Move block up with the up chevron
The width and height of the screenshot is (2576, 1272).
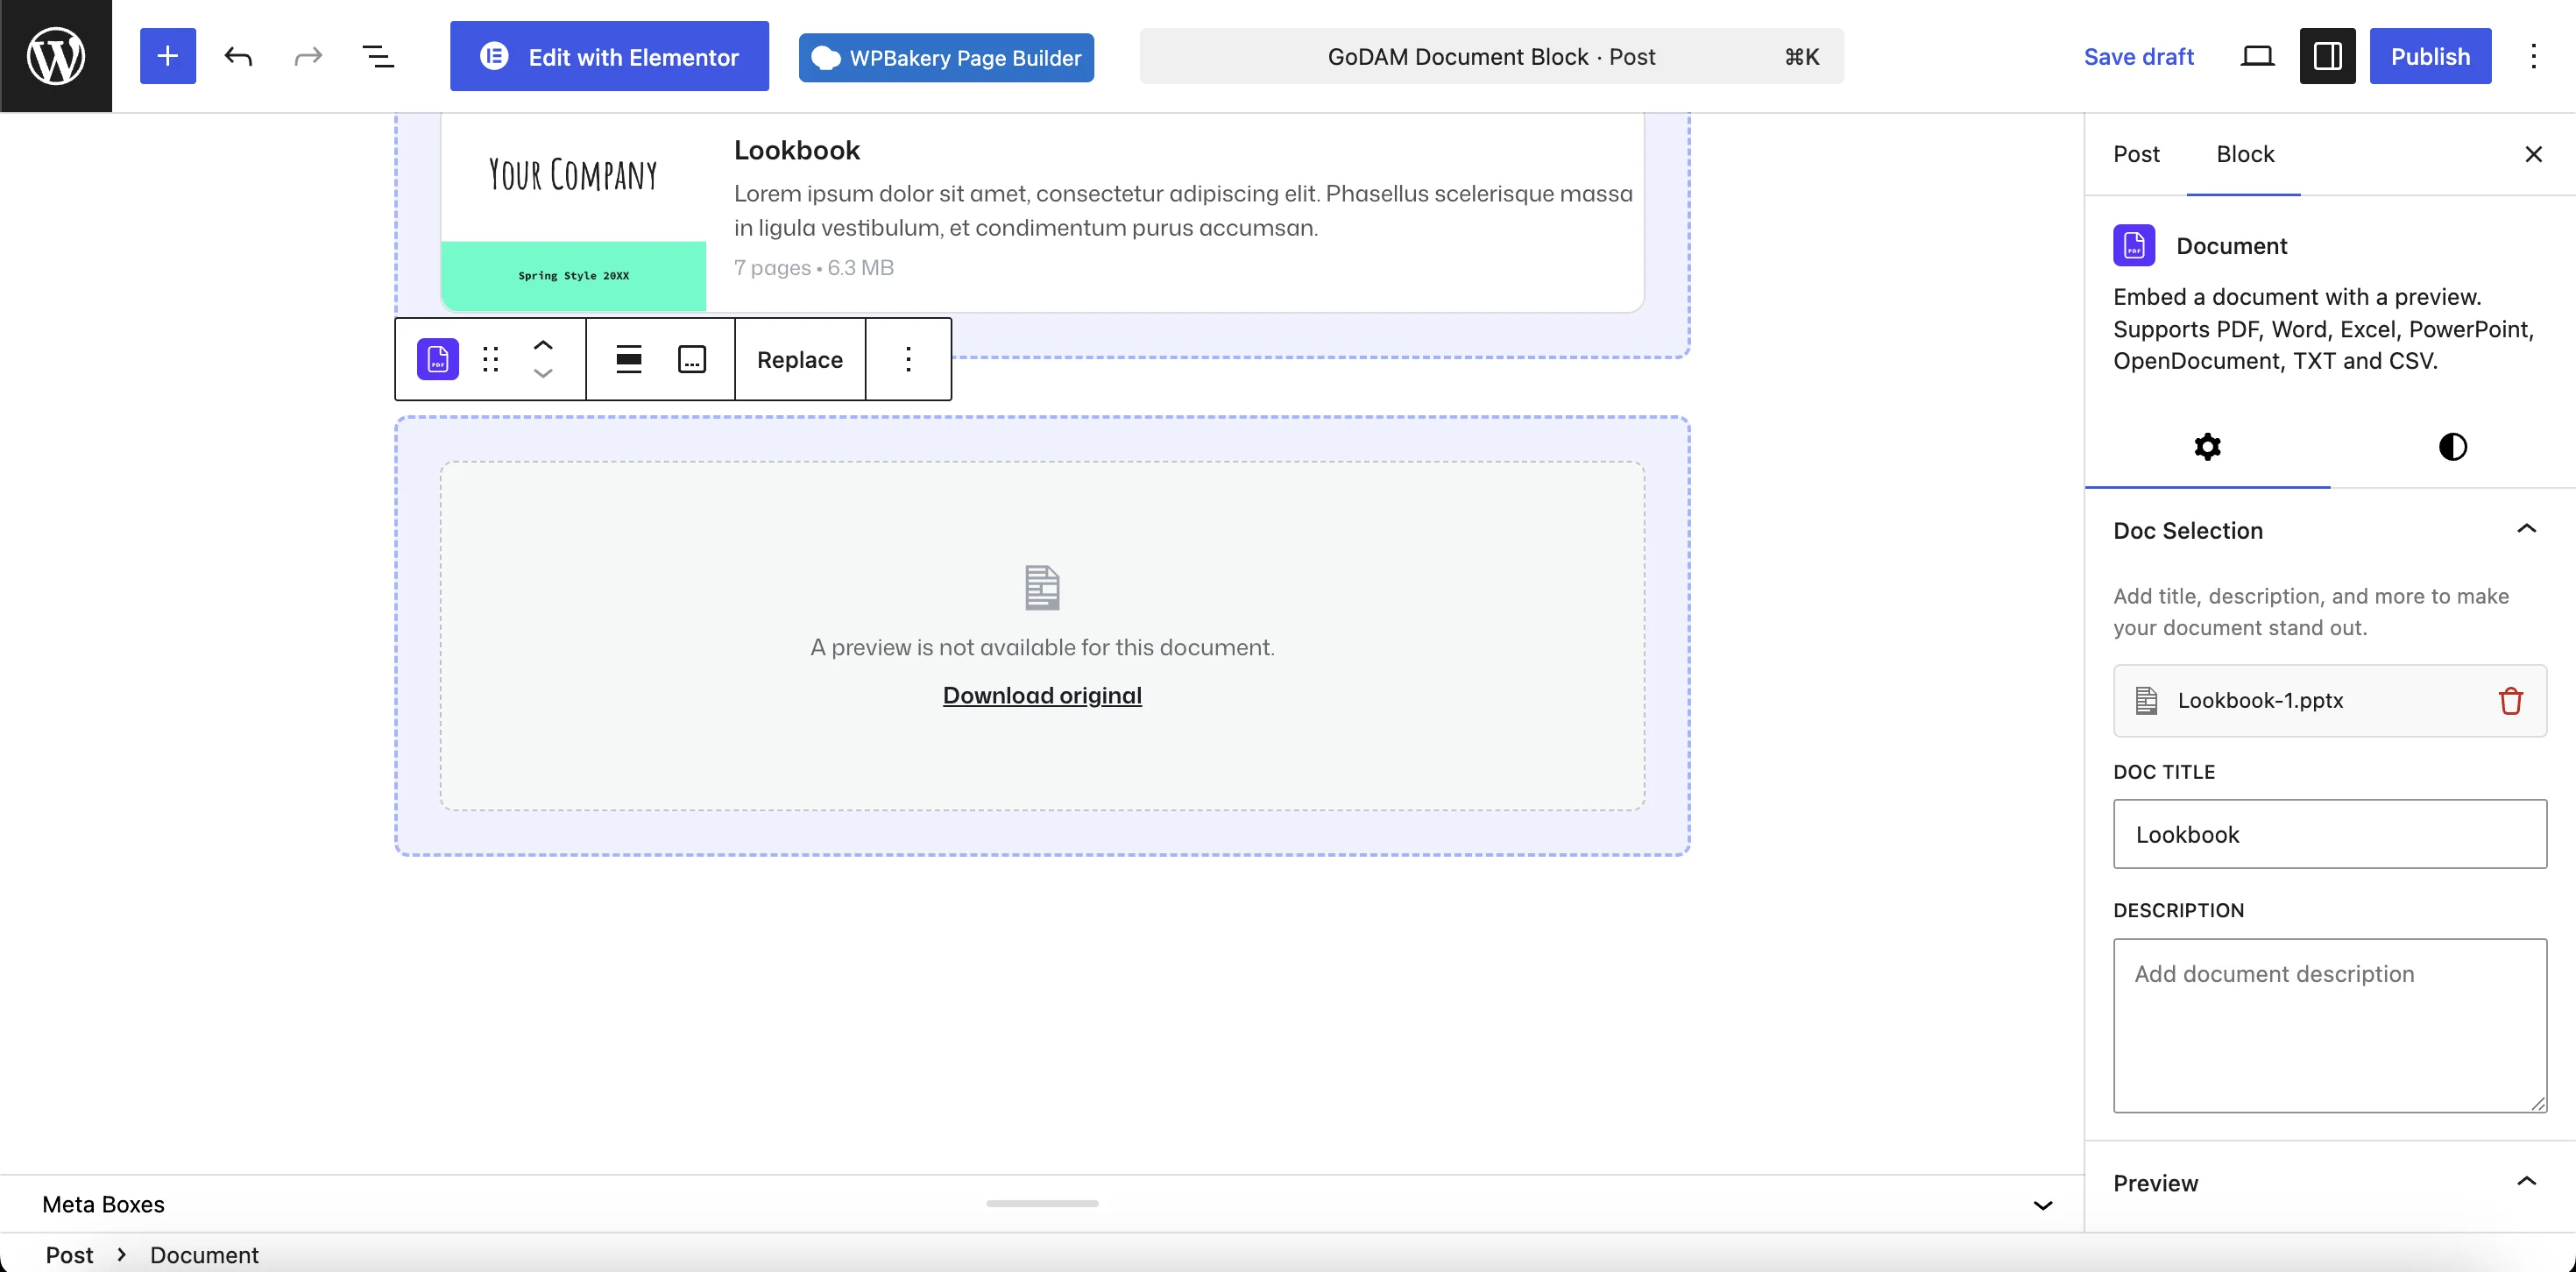543,345
